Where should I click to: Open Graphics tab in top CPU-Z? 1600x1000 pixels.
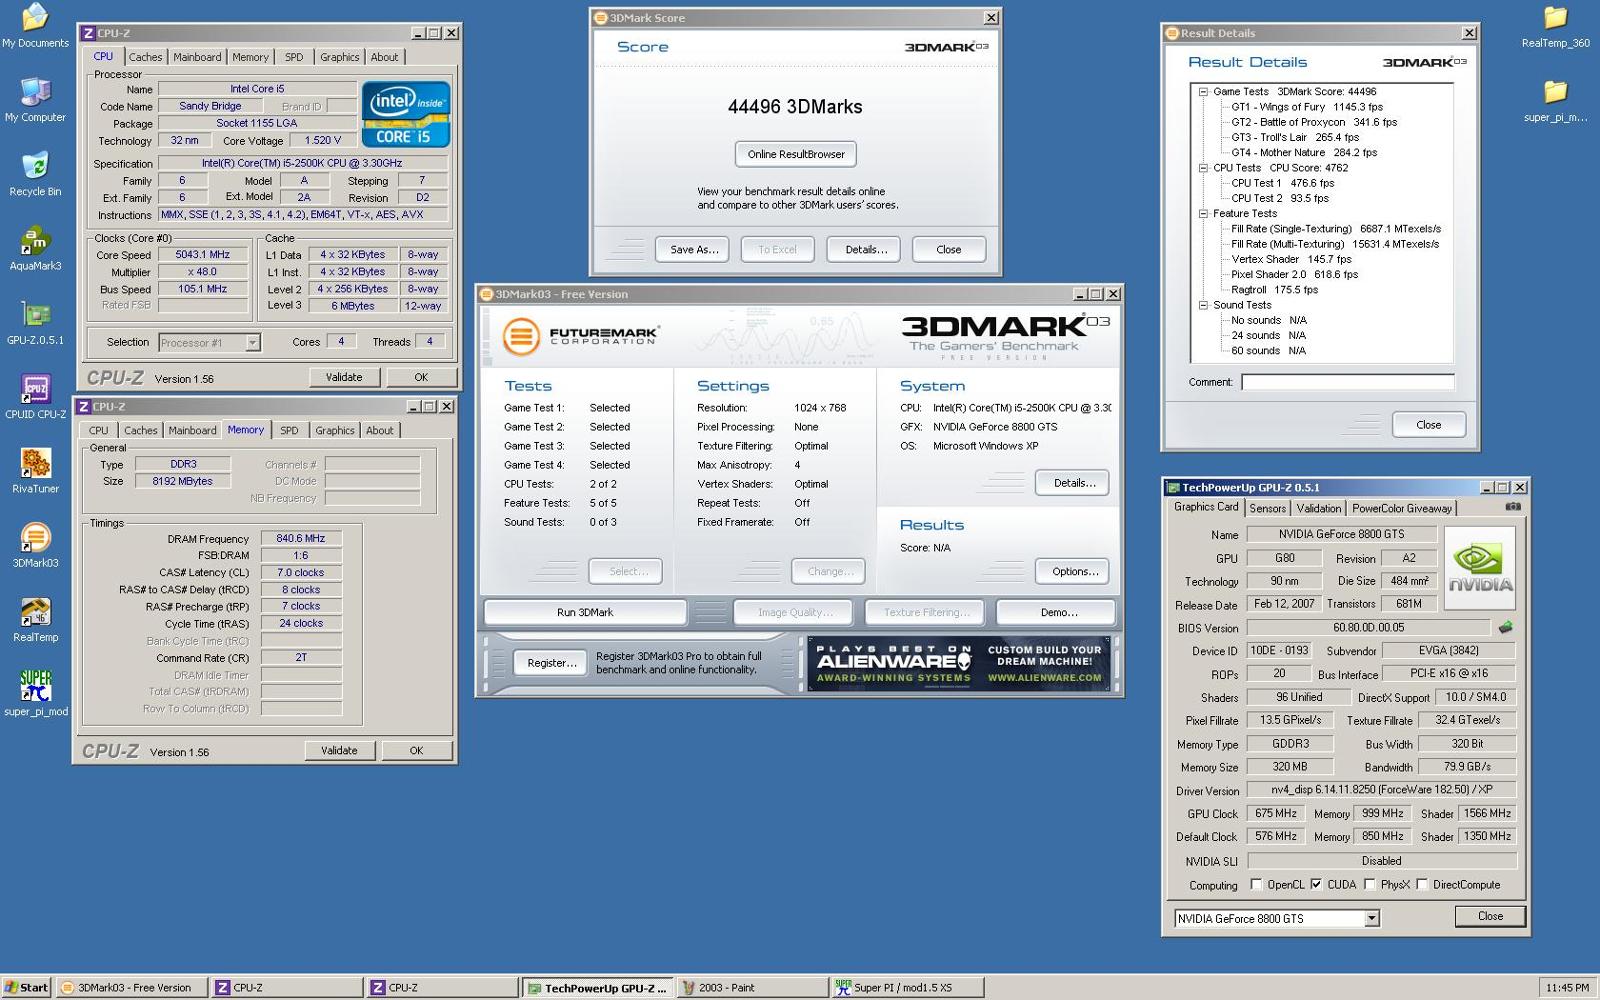pyautogui.click(x=339, y=57)
